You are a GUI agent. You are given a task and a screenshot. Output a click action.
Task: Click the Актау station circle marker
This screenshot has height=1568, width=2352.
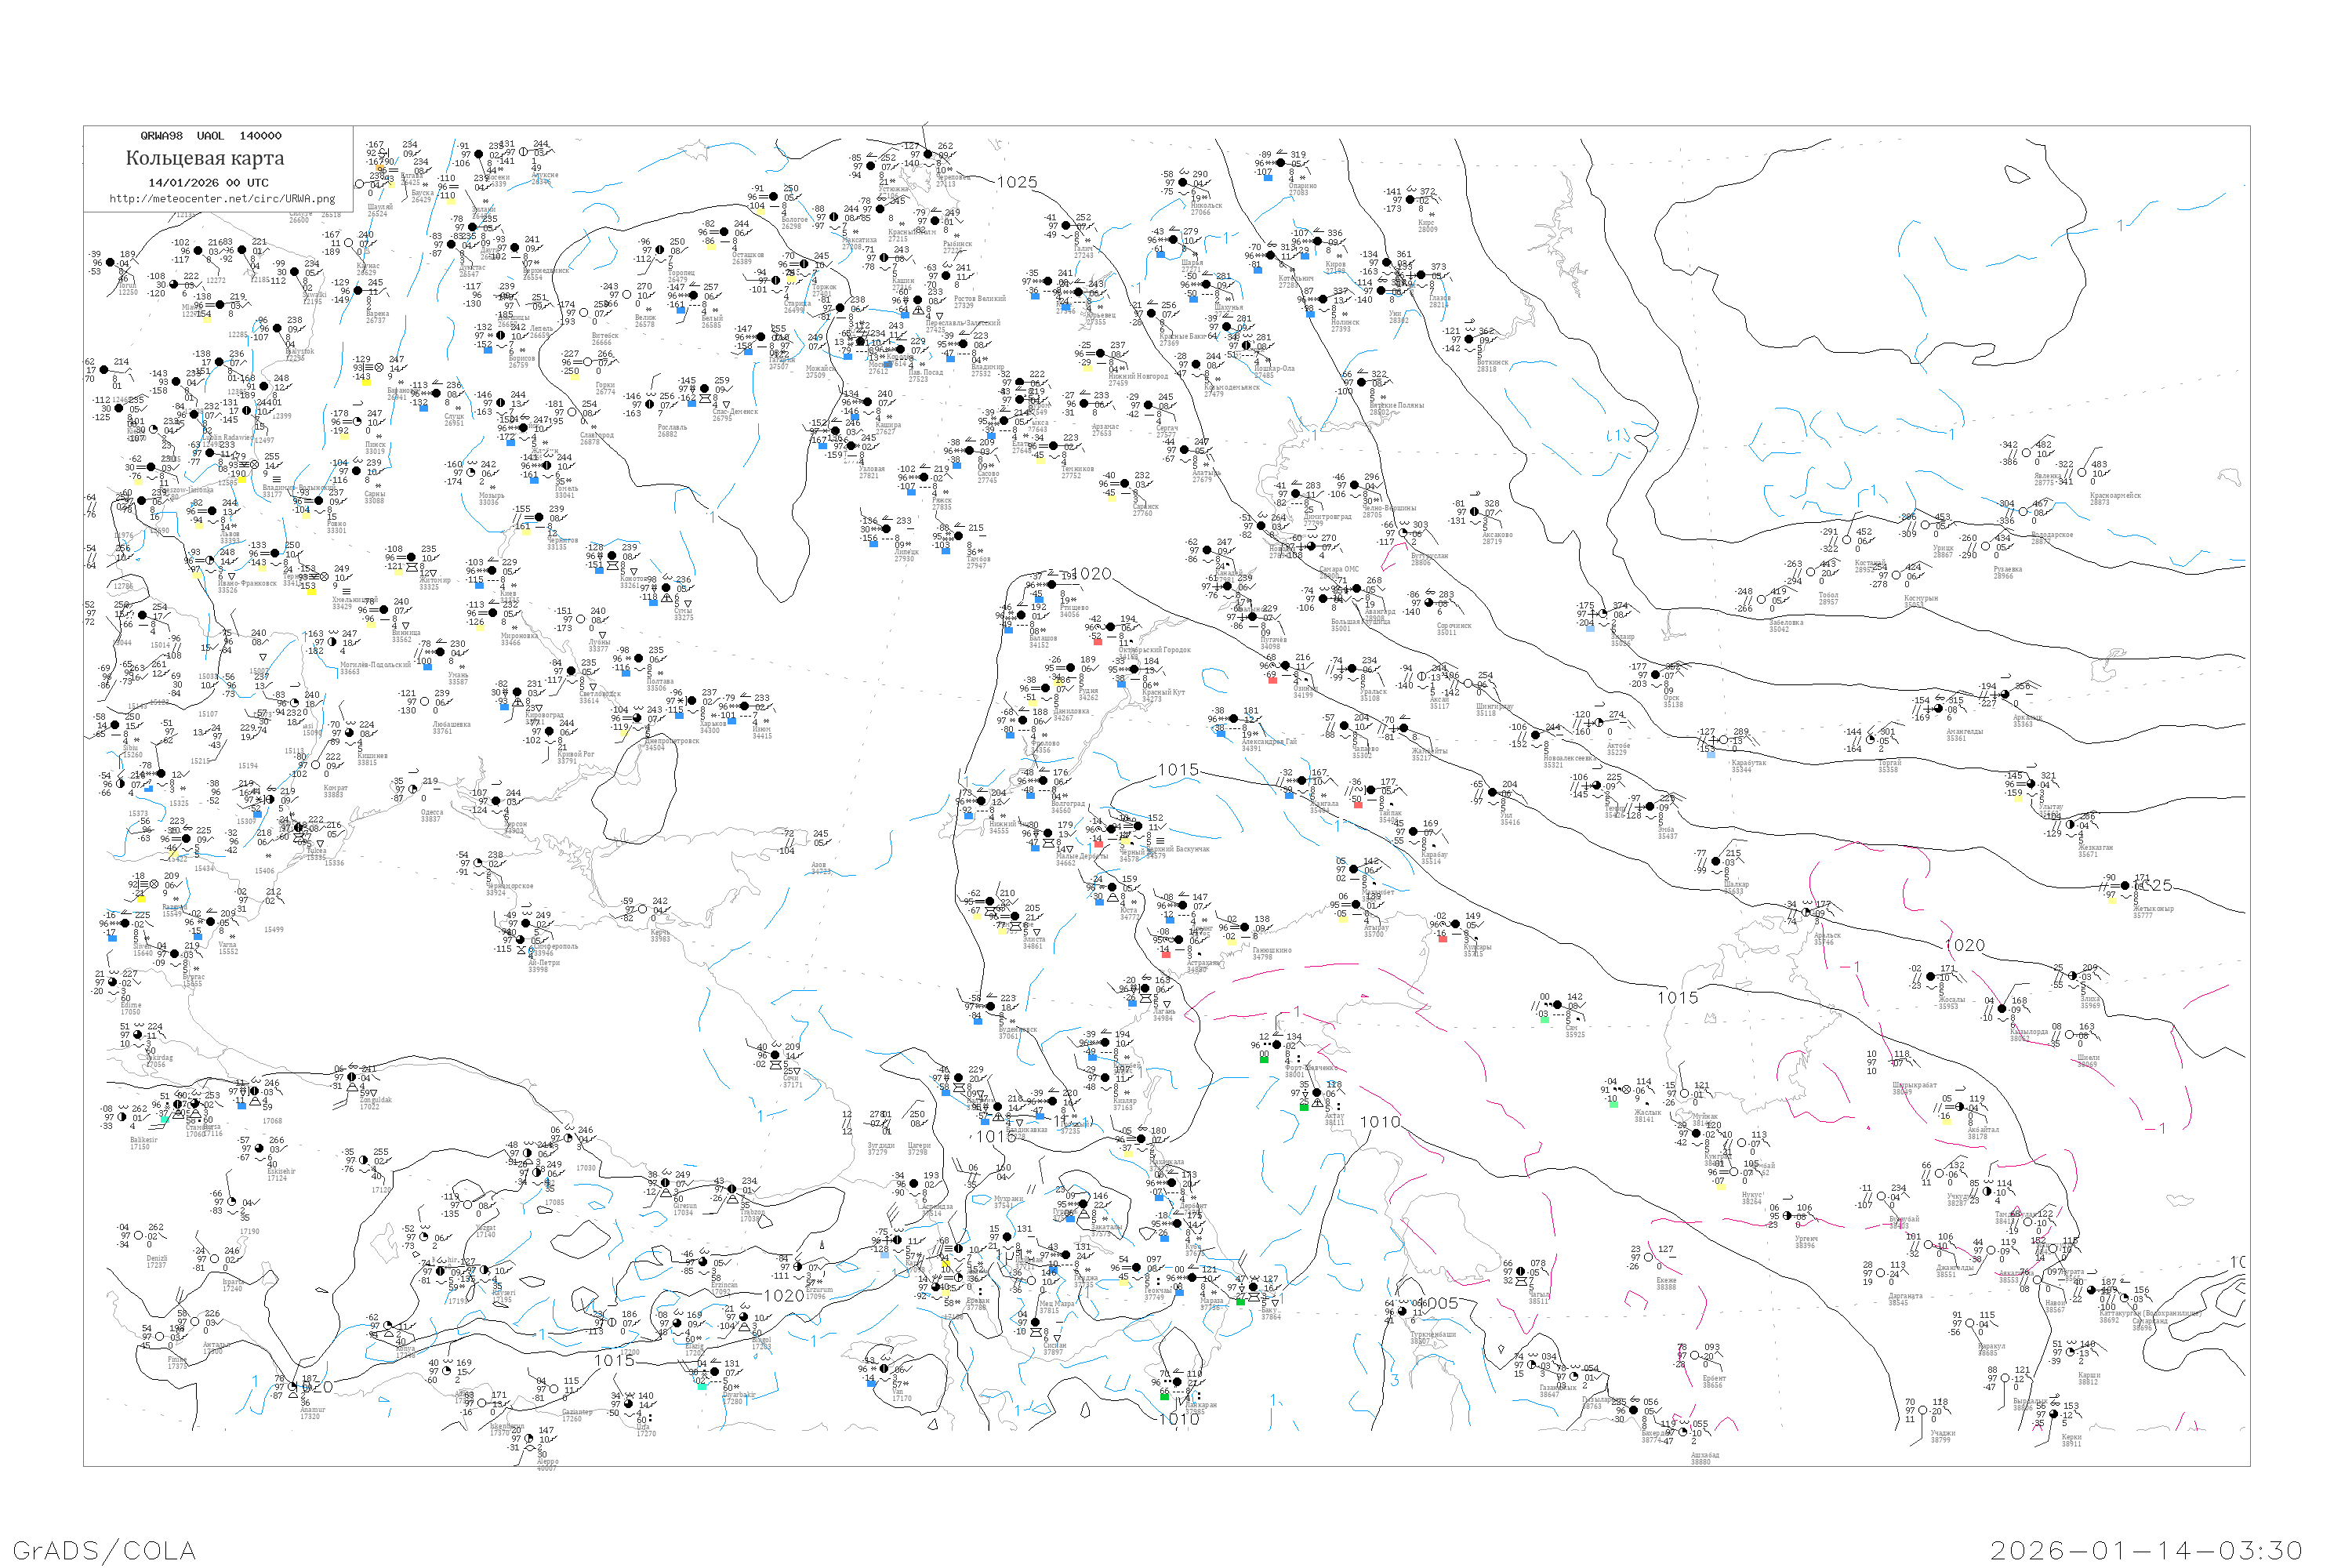click(x=1317, y=1093)
